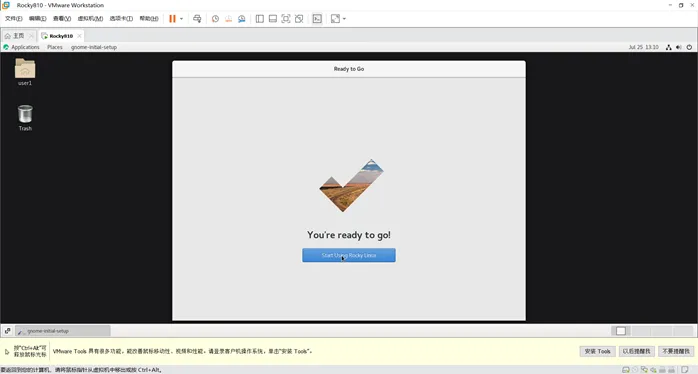Click the Unity mode toolbar icon
Screen dimensions: 698x374
[299, 19]
